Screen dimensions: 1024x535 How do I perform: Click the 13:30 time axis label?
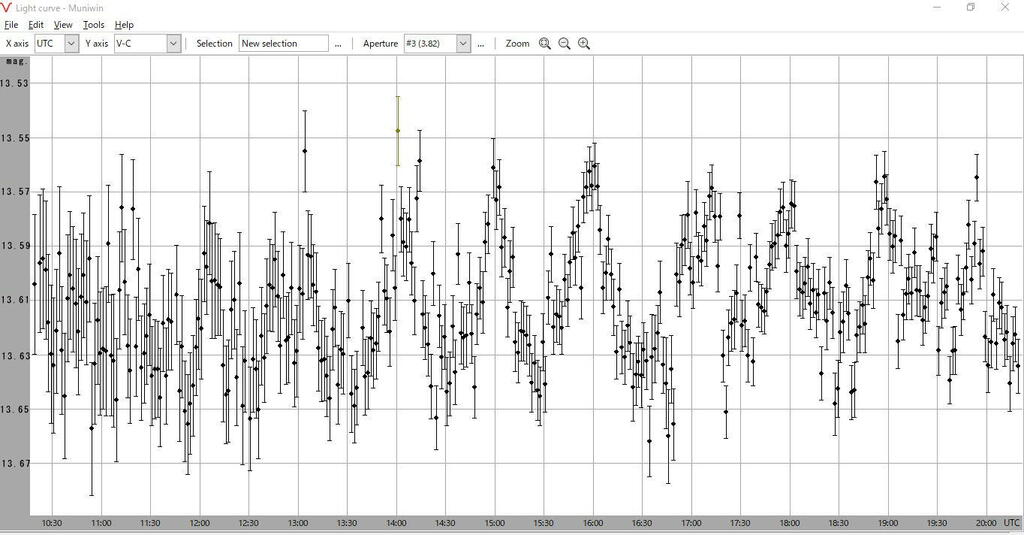pos(347,523)
